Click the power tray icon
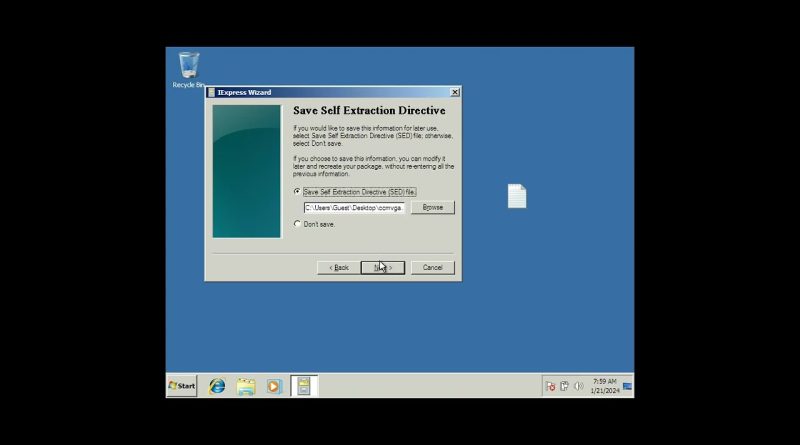Image resolution: width=800 pixels, height=445 pixels. coord(564,386)
